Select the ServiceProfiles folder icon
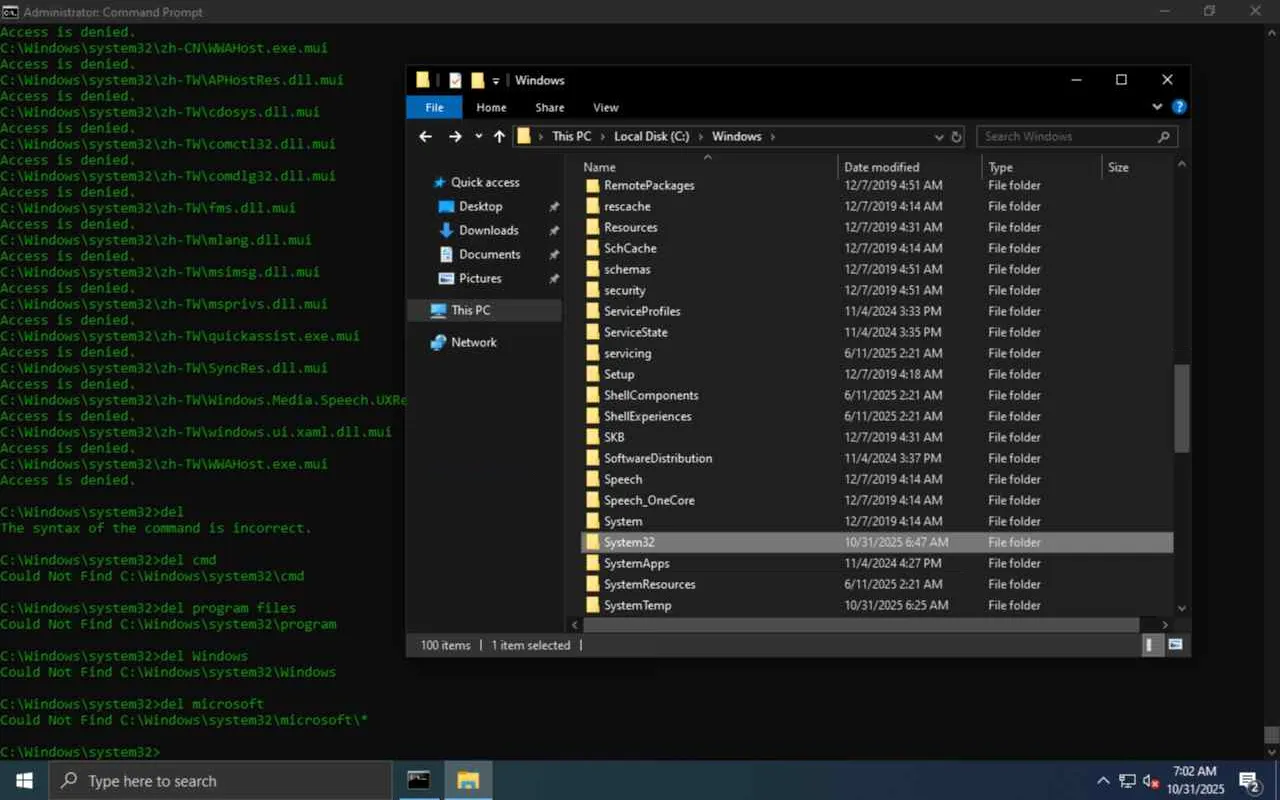This screenshot has width=1280, height=800. coord(592,311)
